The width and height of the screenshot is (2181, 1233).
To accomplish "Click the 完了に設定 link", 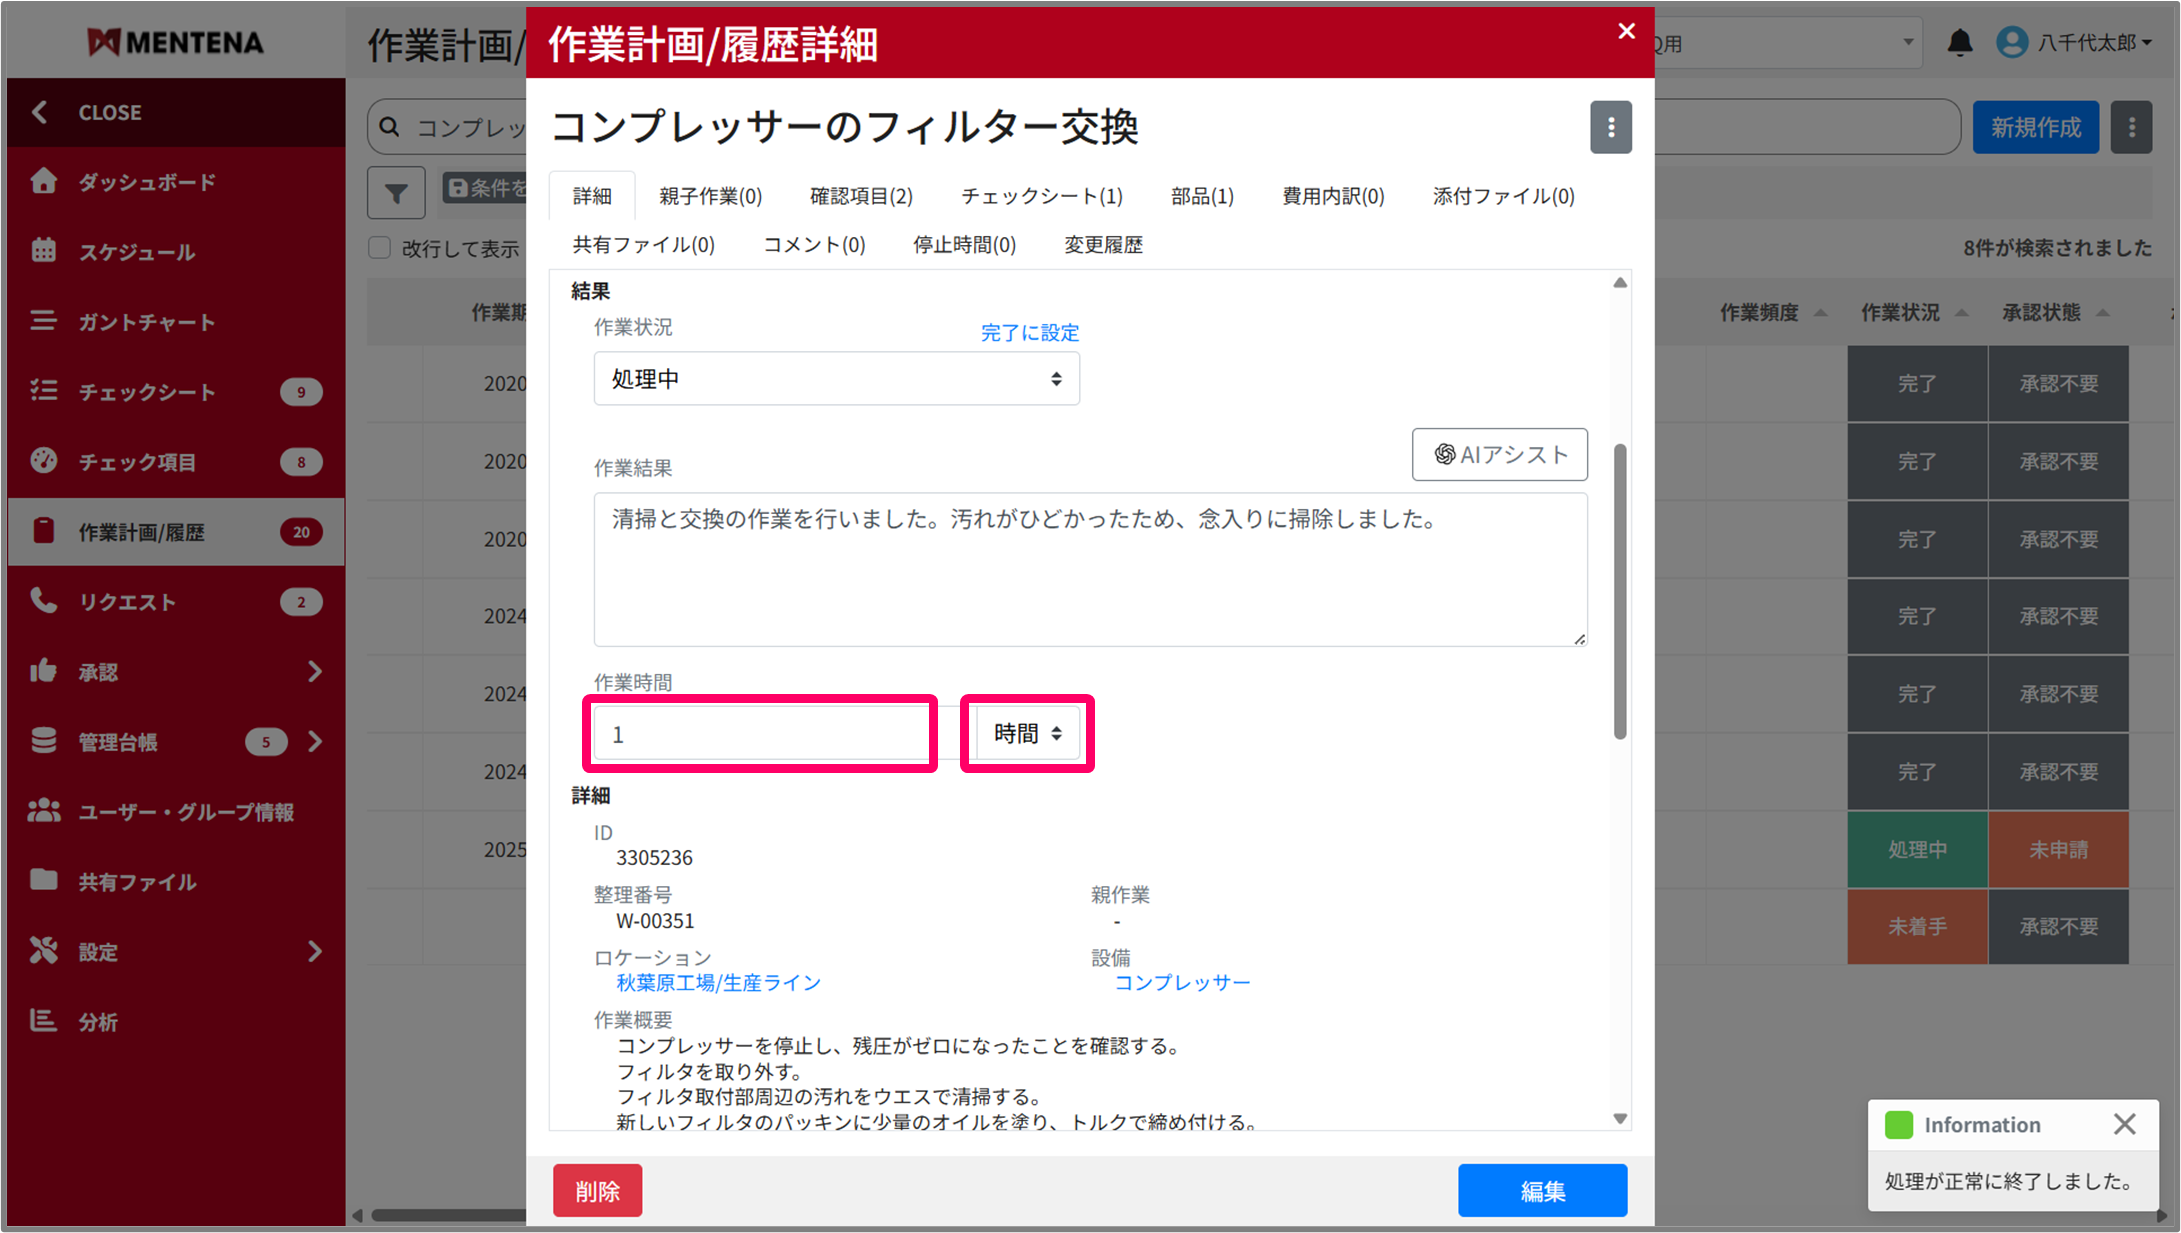I will (x=1029, y=333).
